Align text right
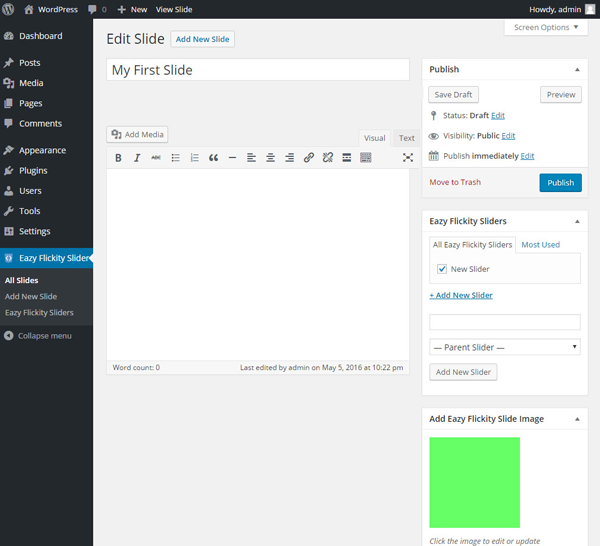Image resolution: width=600 pixels, height=546 pixels. click(290, 158)
